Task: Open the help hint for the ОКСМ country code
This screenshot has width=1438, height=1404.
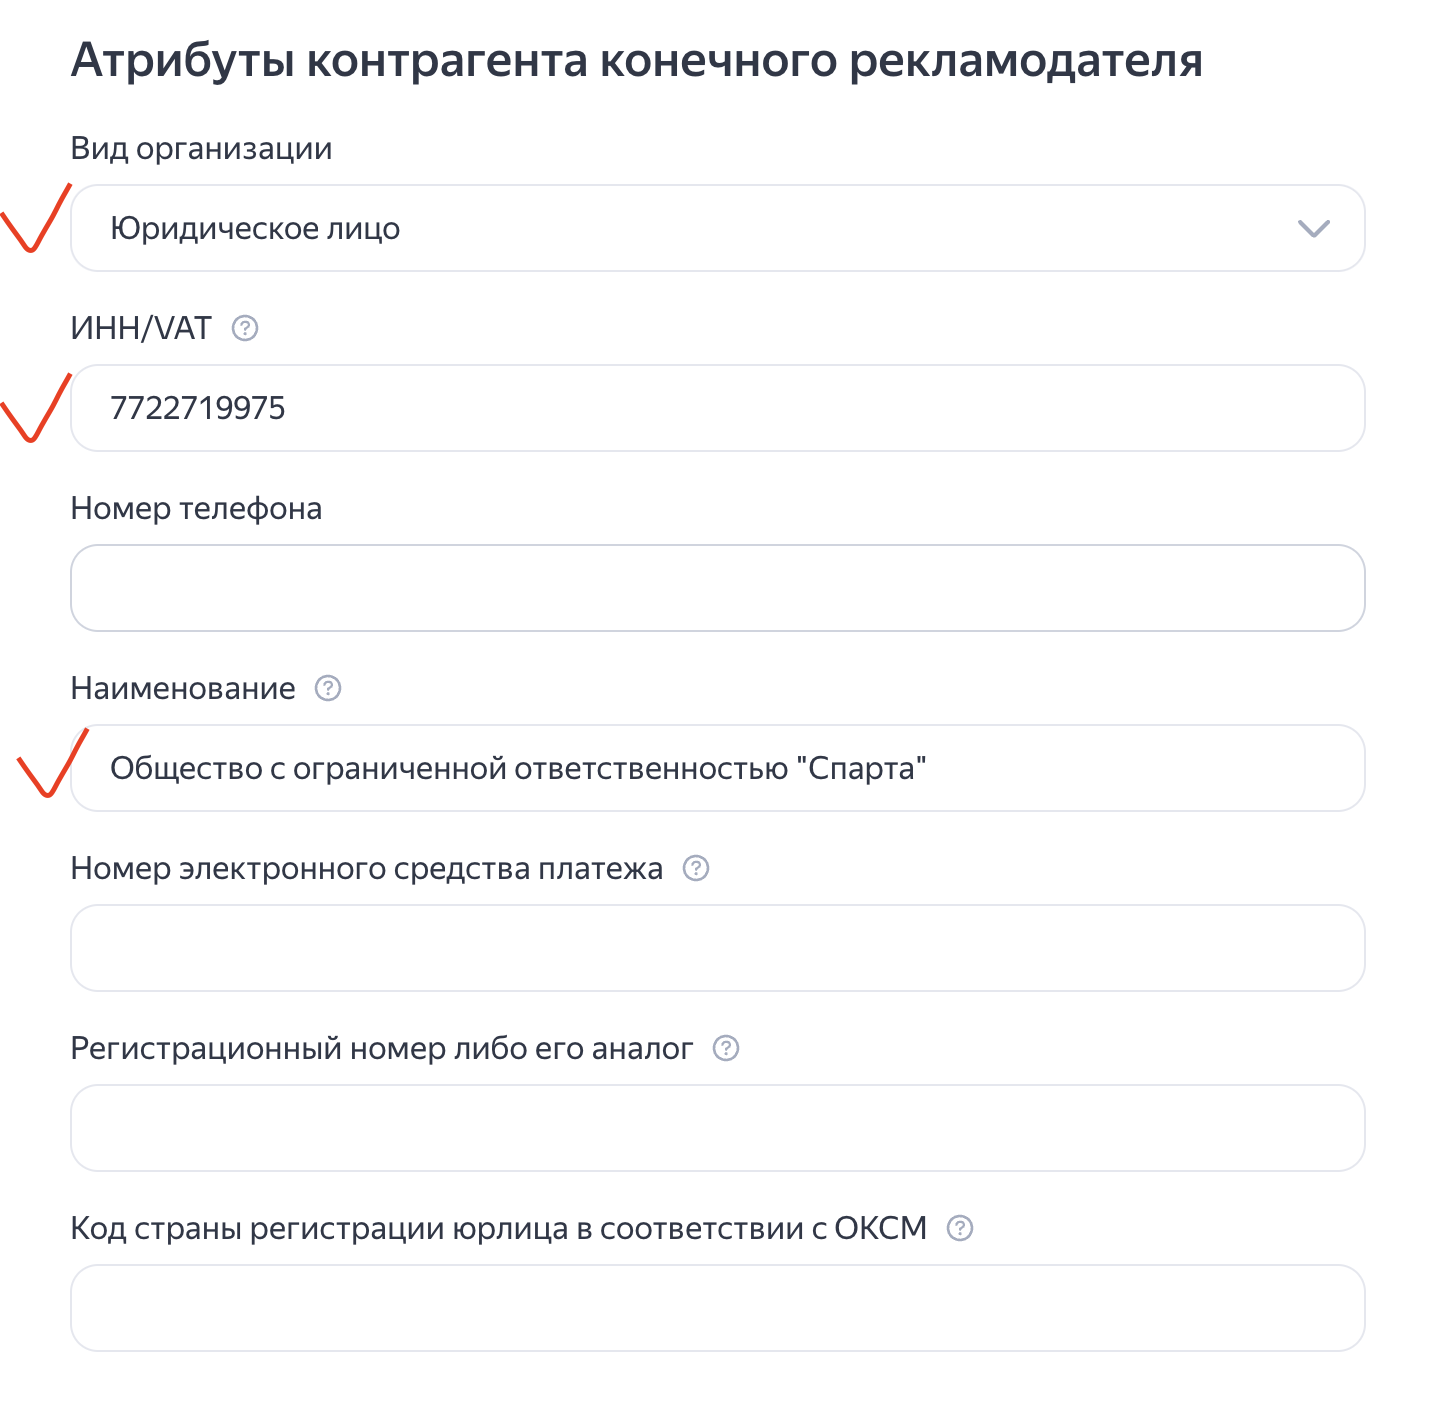Action: click(x=960, y=1228)
